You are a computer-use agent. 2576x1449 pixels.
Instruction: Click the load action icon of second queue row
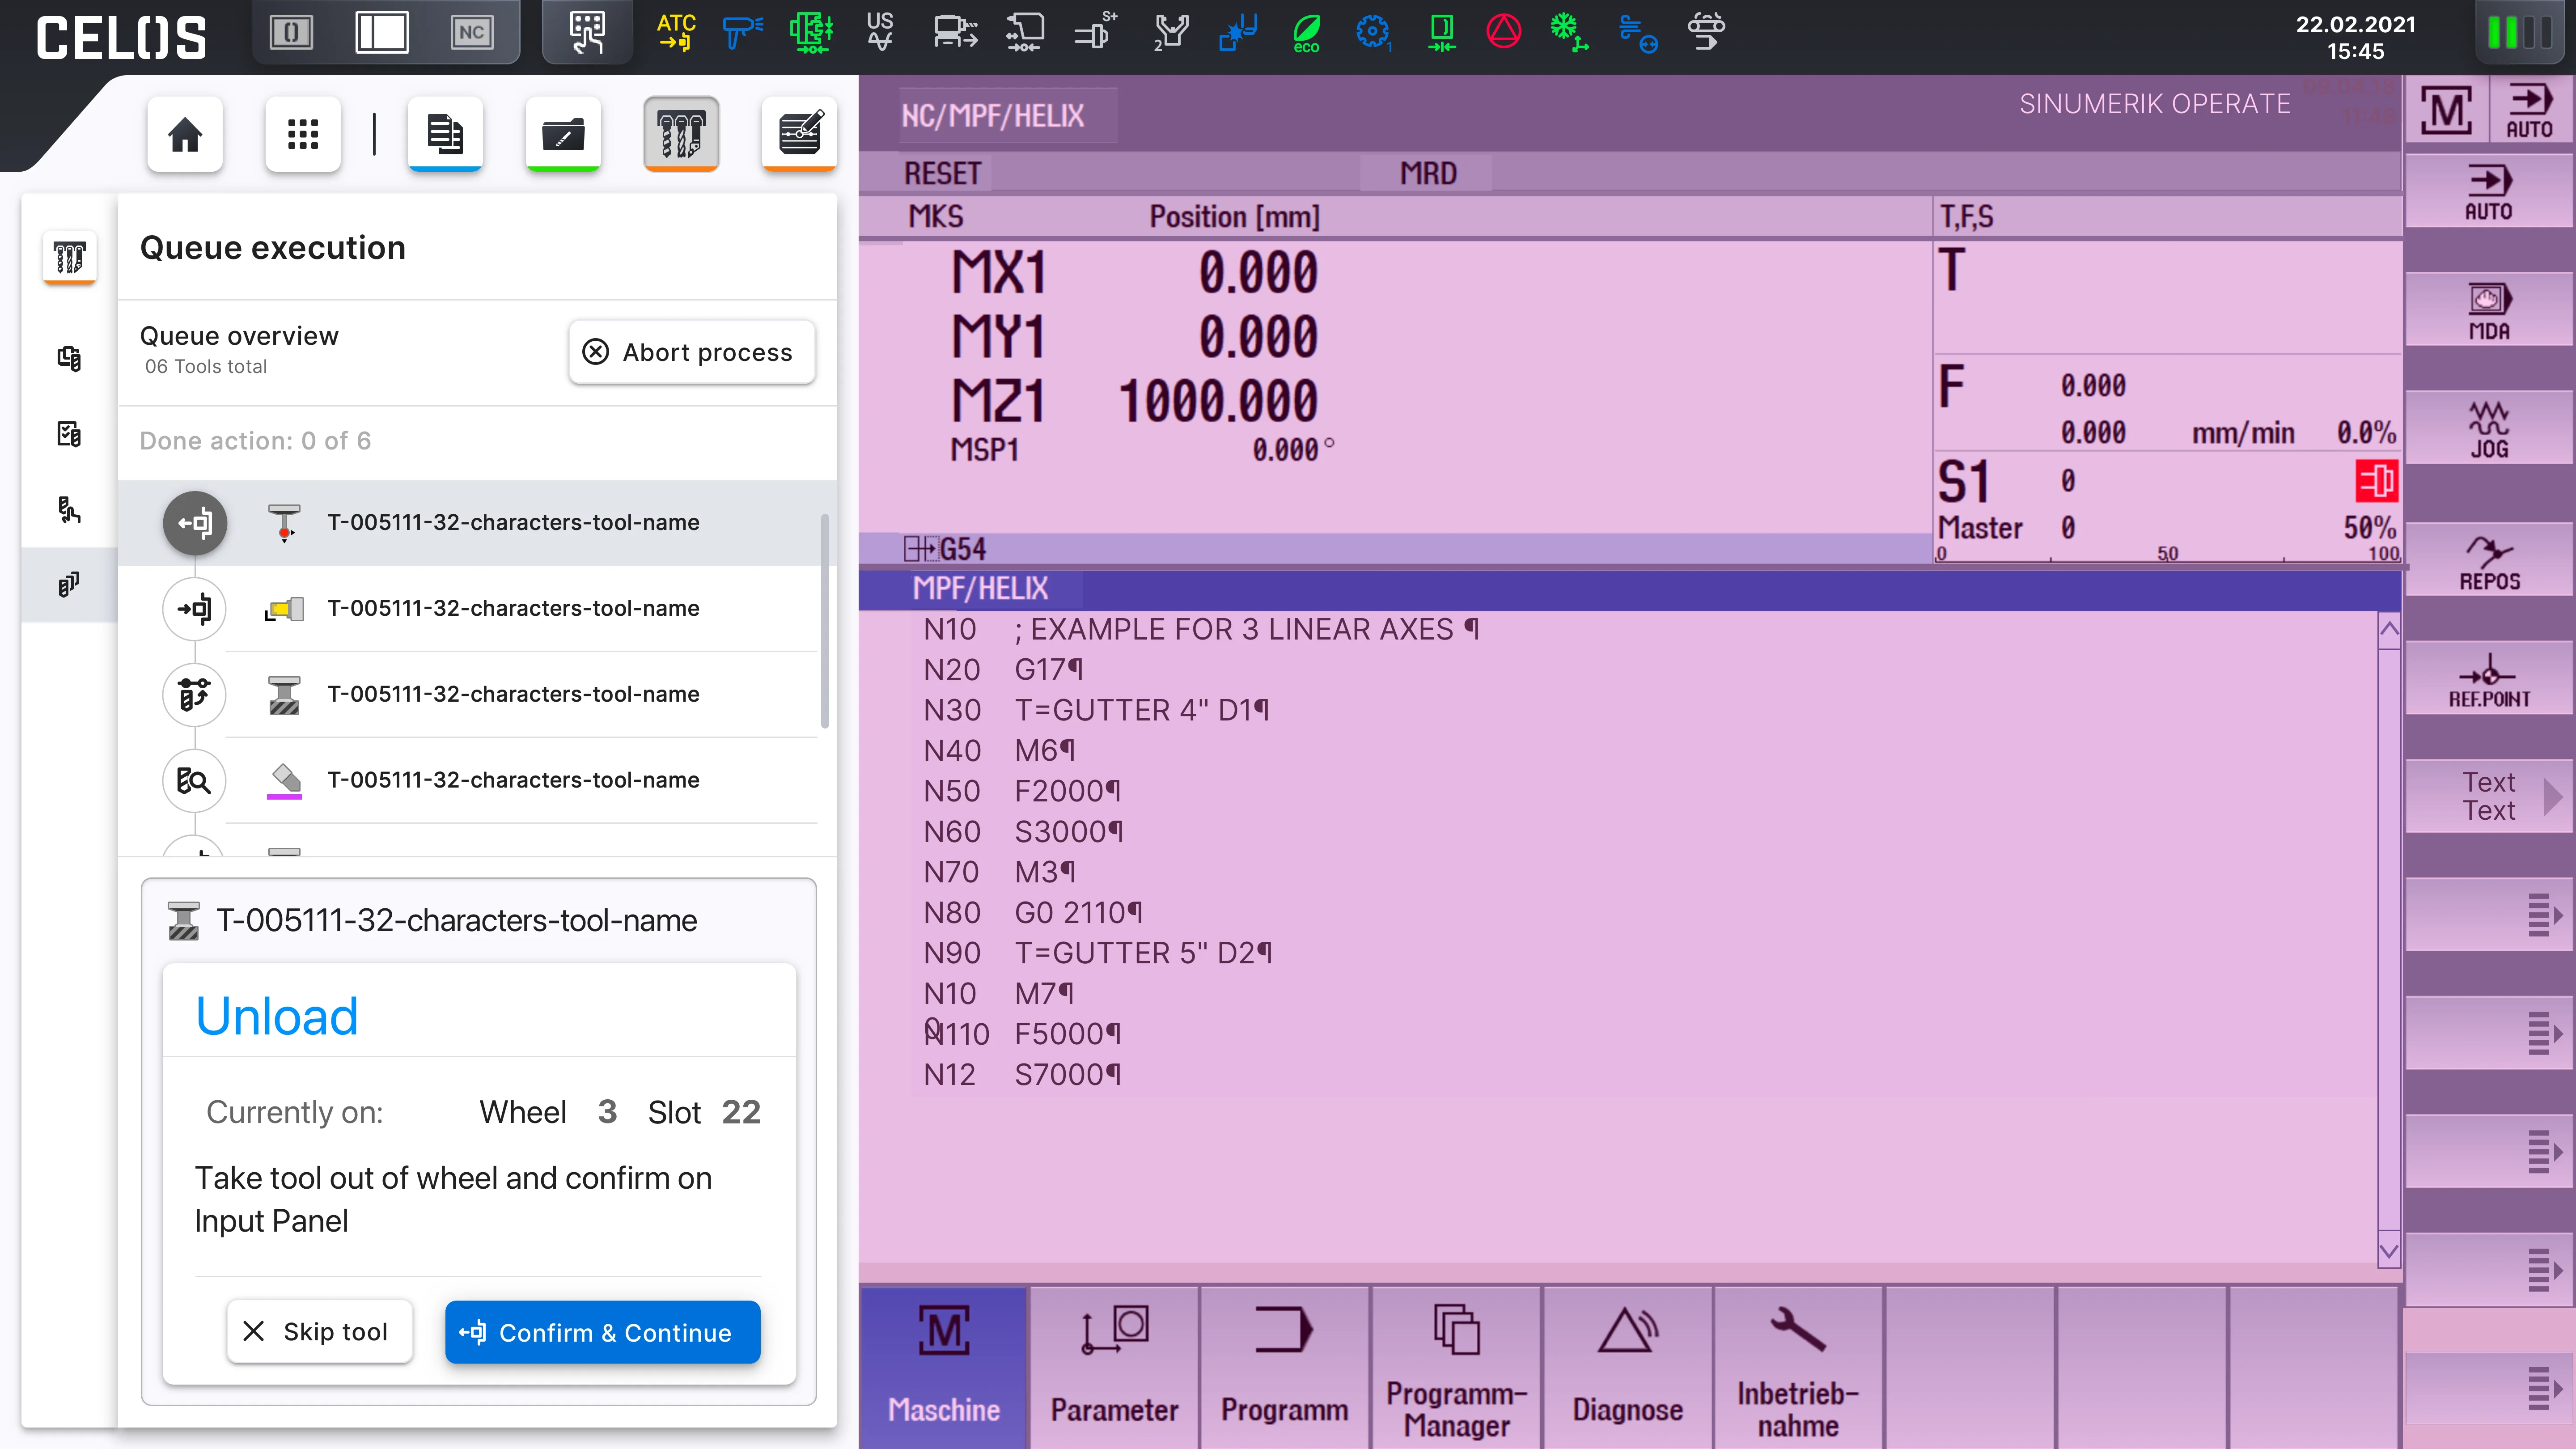[195, 608]
